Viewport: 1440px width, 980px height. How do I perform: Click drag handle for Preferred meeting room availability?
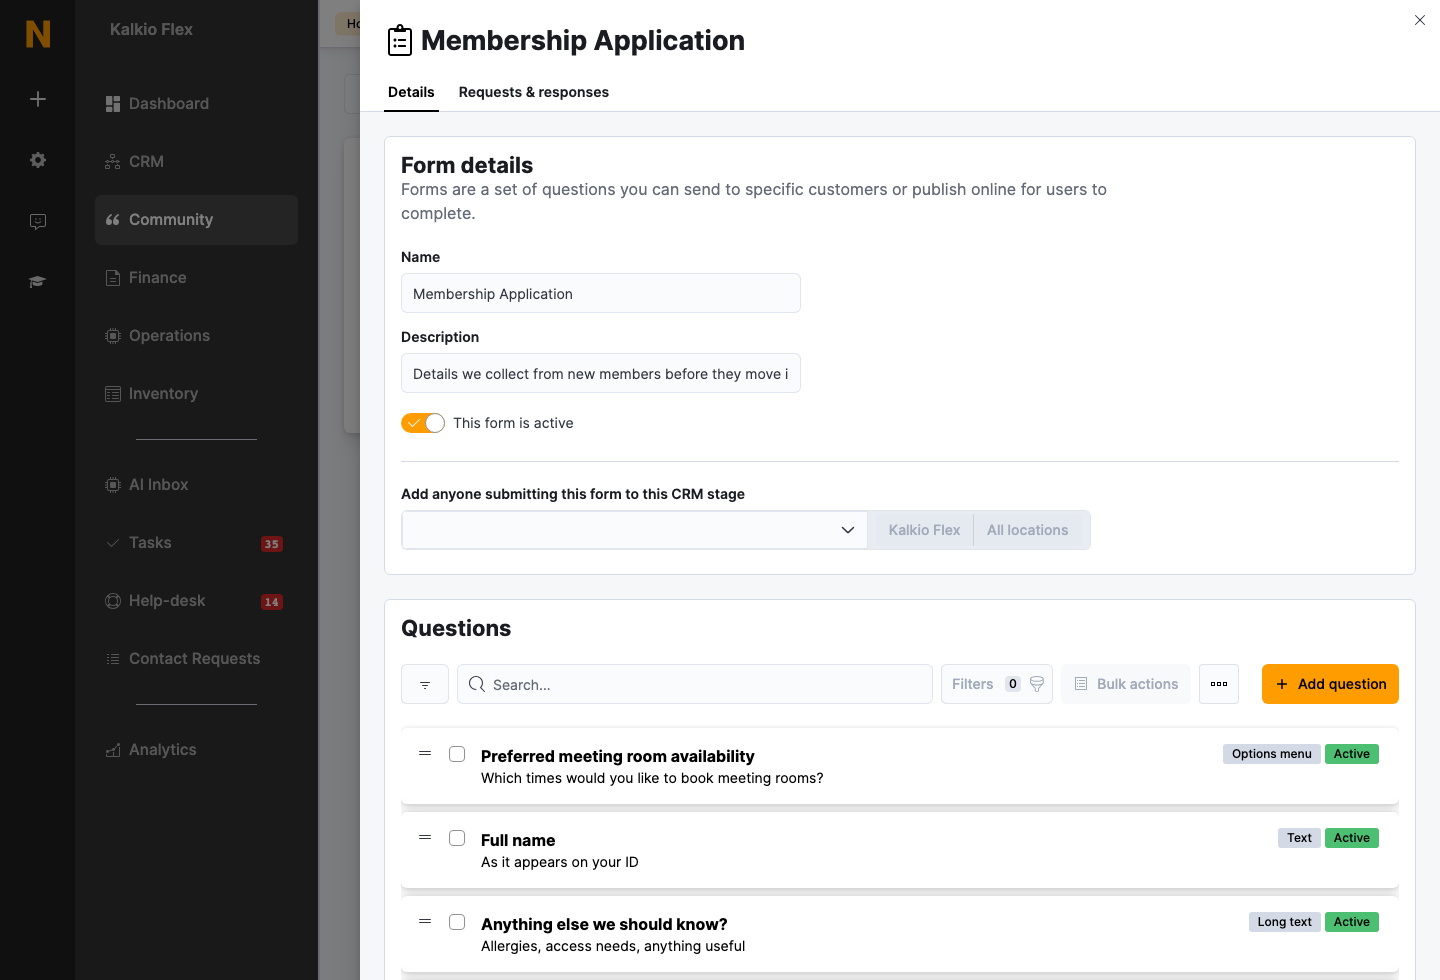click(x=425, y=753)
